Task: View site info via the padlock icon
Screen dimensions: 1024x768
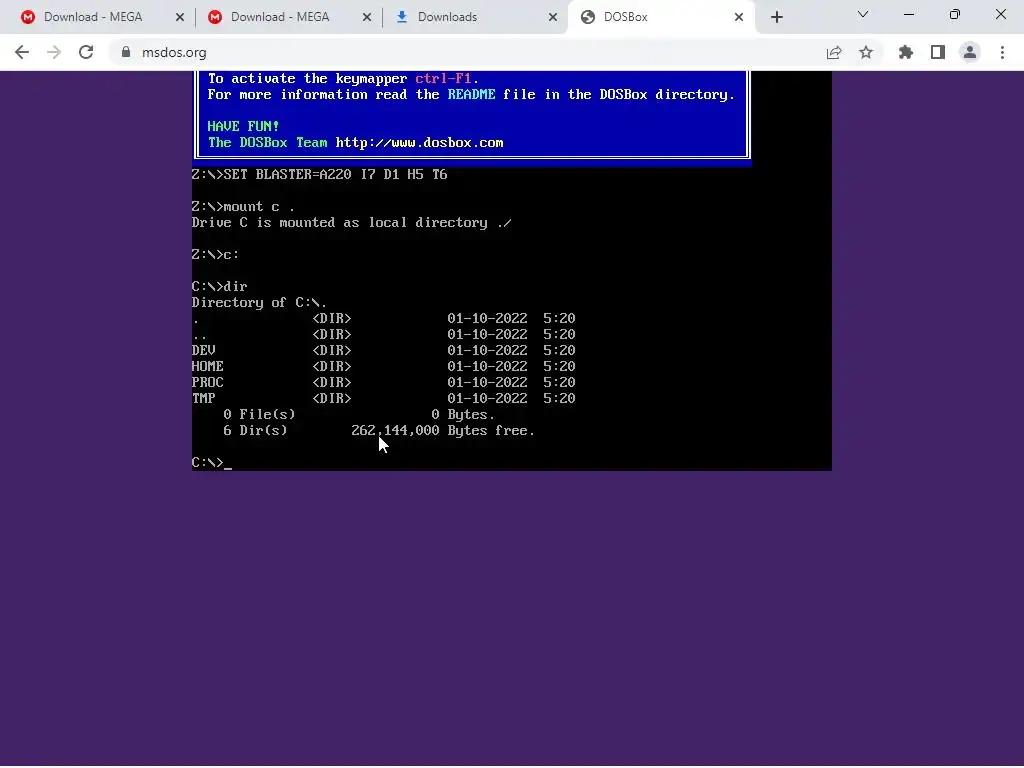Action: click(126, 52)
